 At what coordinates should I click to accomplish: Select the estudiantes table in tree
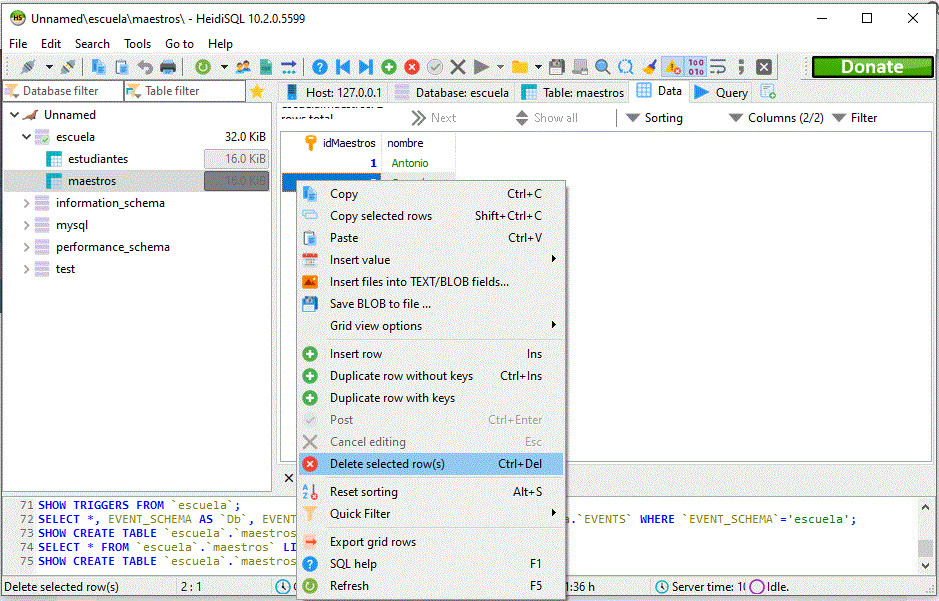[x=98, y=159]
